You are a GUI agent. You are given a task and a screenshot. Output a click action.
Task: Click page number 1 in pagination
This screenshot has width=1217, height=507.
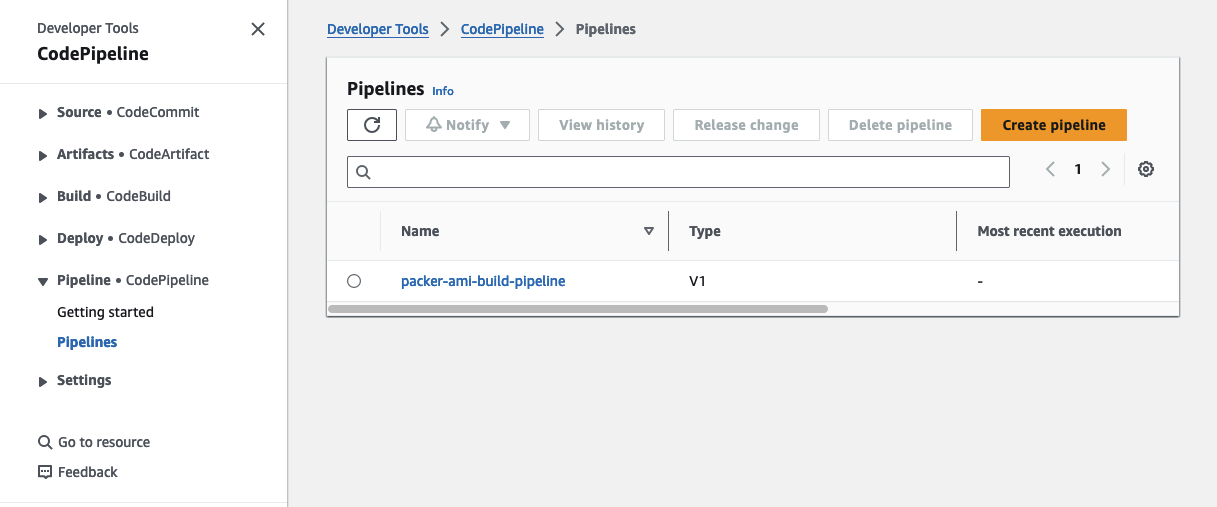[1078, 169]
